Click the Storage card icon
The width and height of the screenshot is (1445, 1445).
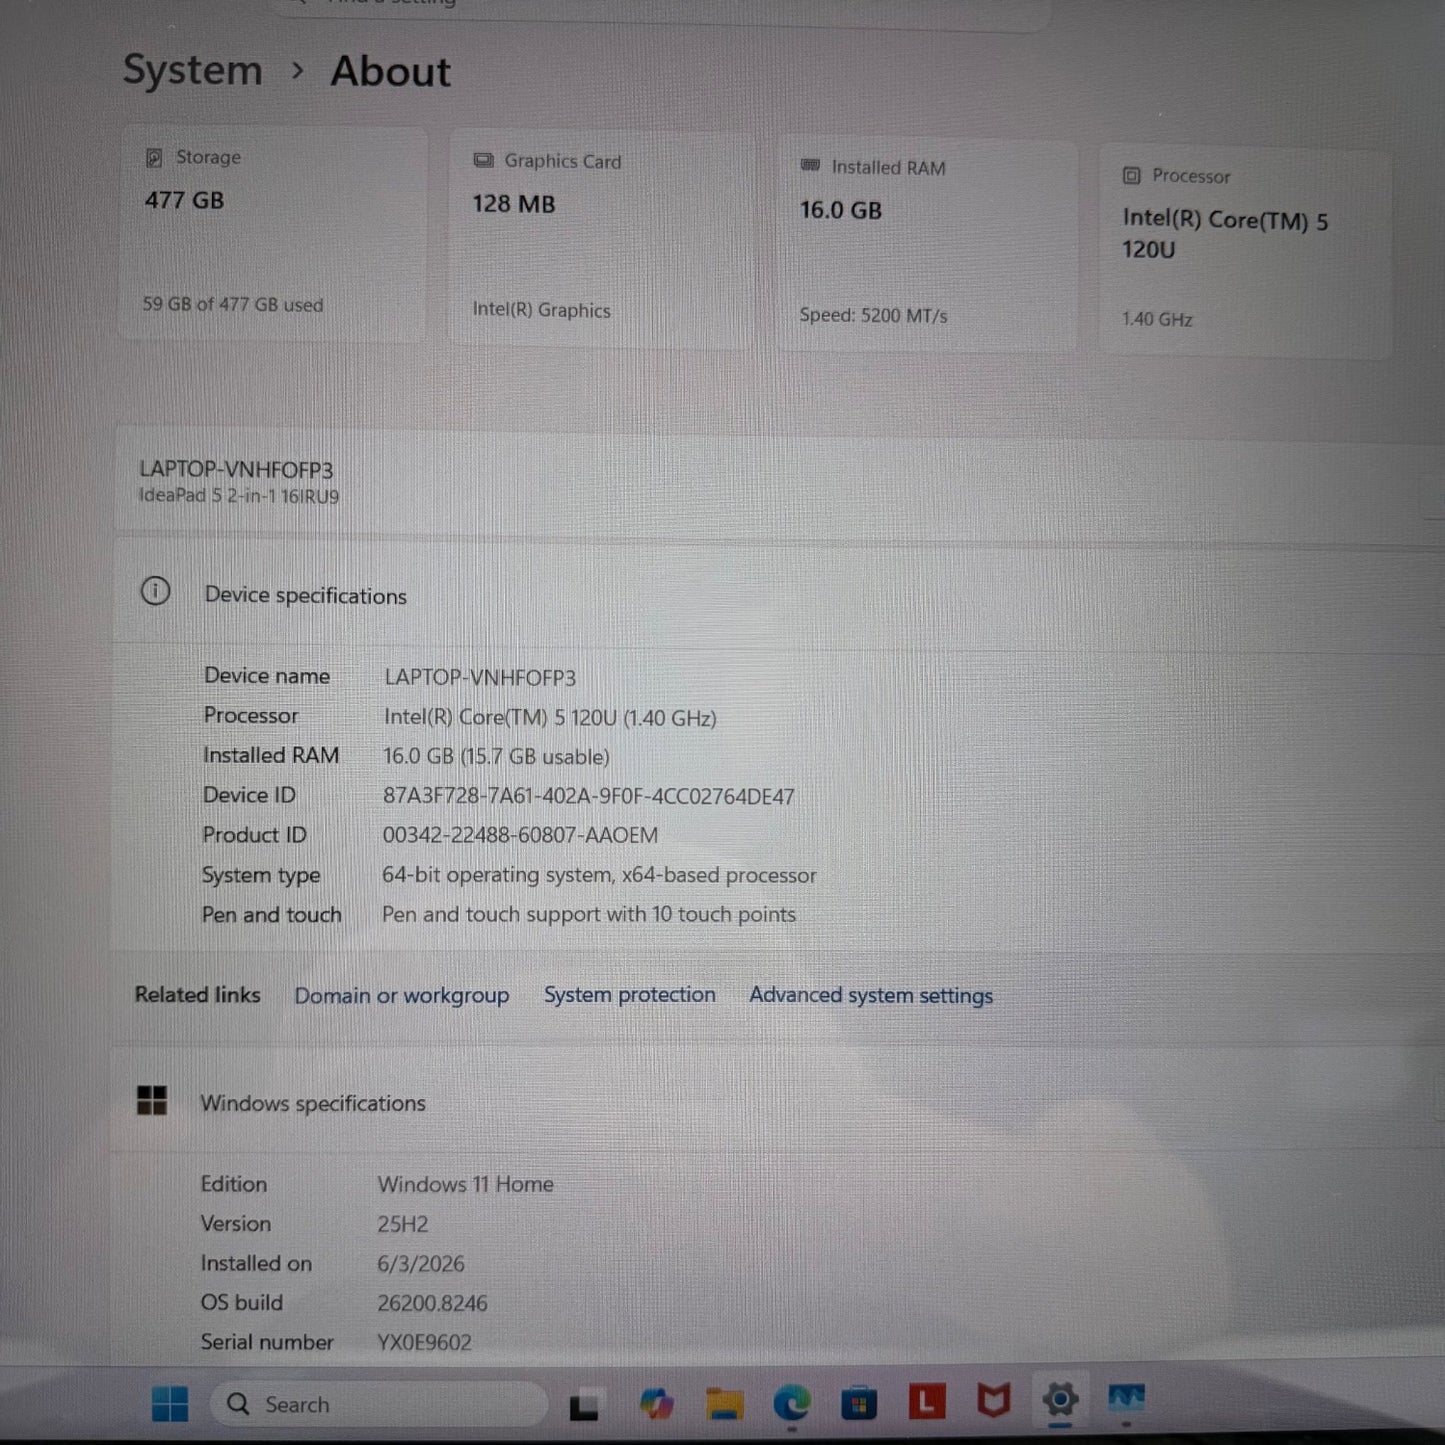click(154, 157)
